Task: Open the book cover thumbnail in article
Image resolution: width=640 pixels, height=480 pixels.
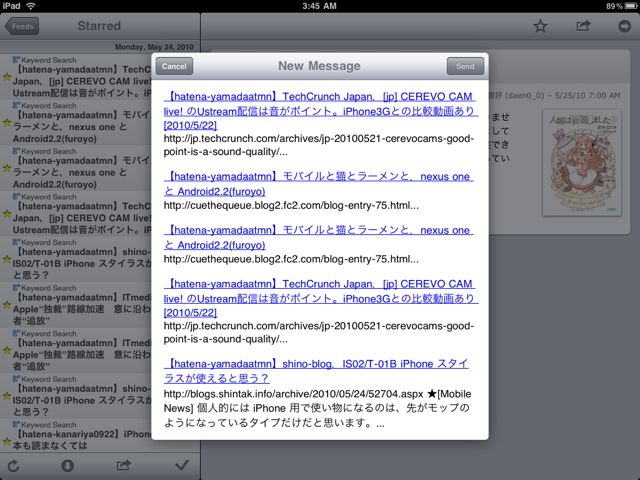Action: (582, 162)
